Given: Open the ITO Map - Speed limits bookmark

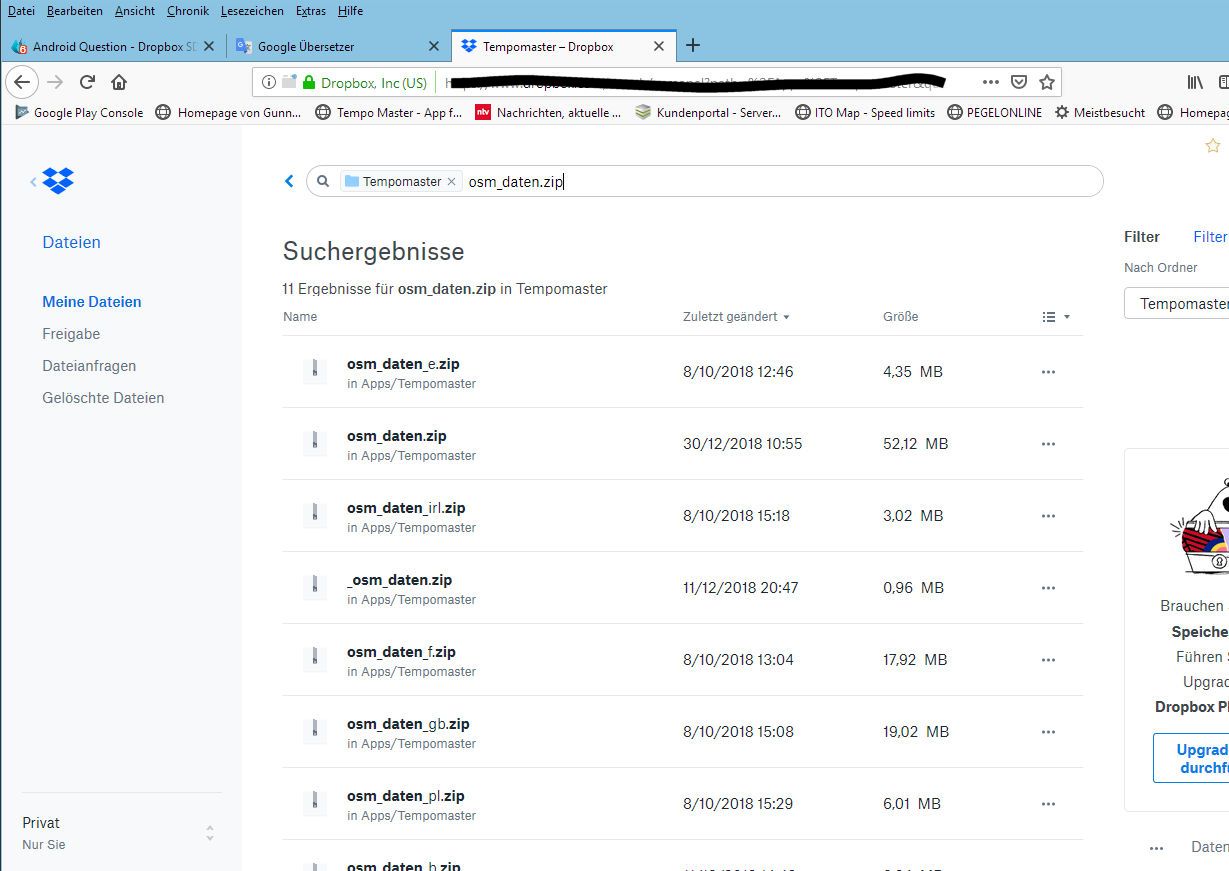Looking at the screenshot, I should 865,113.
